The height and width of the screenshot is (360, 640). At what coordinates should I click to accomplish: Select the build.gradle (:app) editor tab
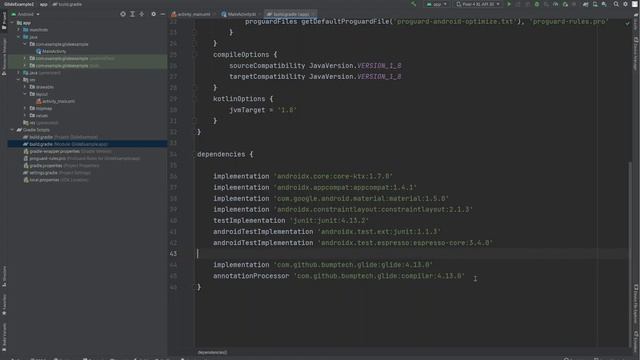click(x=291, y=14)
